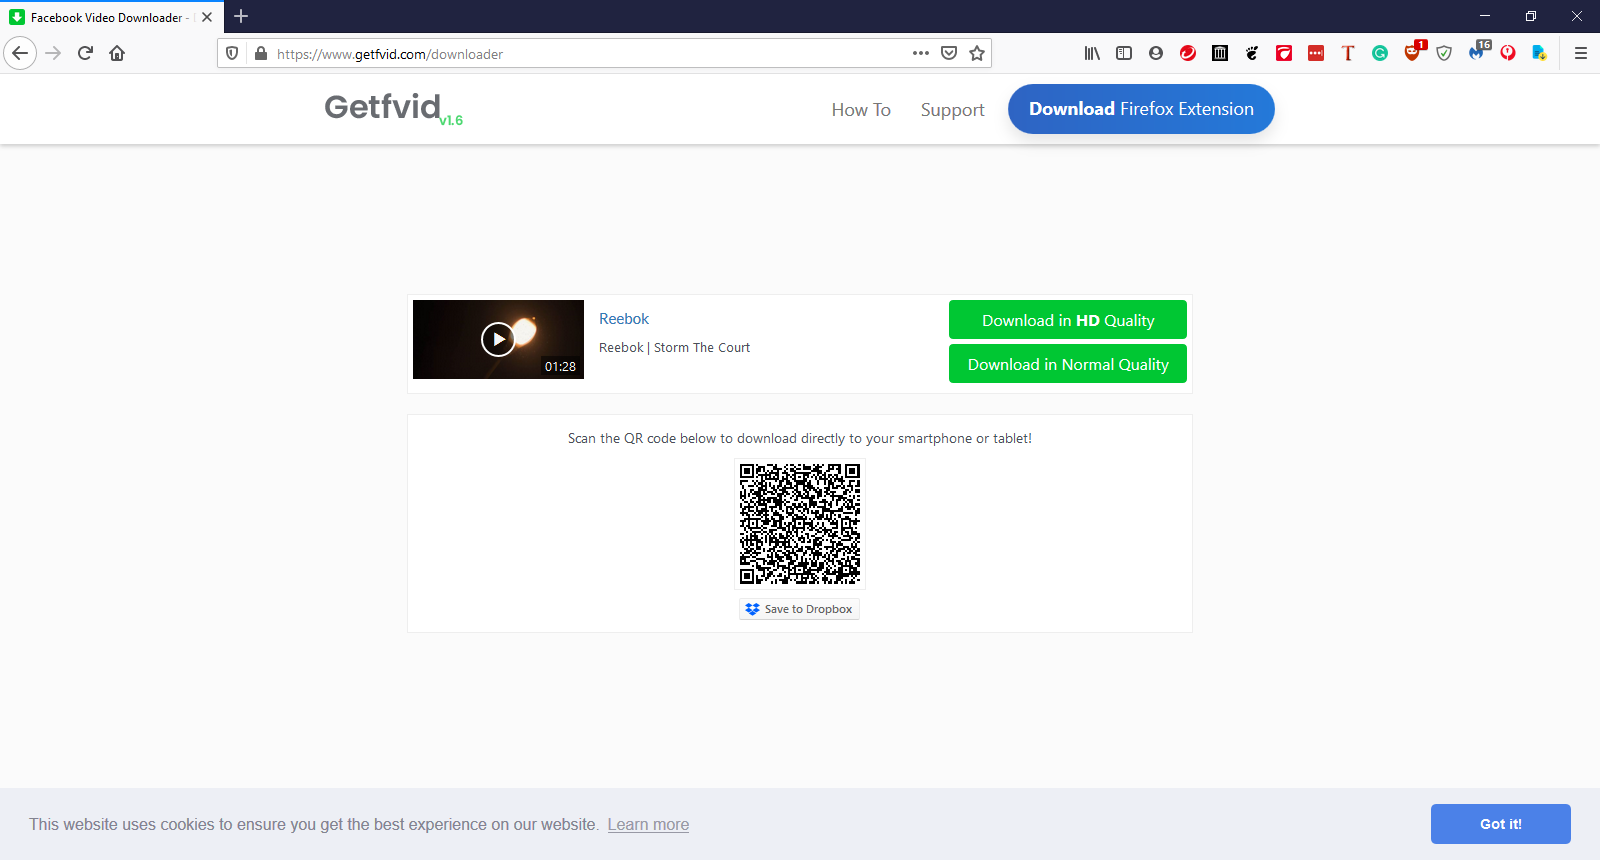The width and height of the screenshot is (1600, 860).
Task: Click the QR code image
Action: tap(800, 524)
